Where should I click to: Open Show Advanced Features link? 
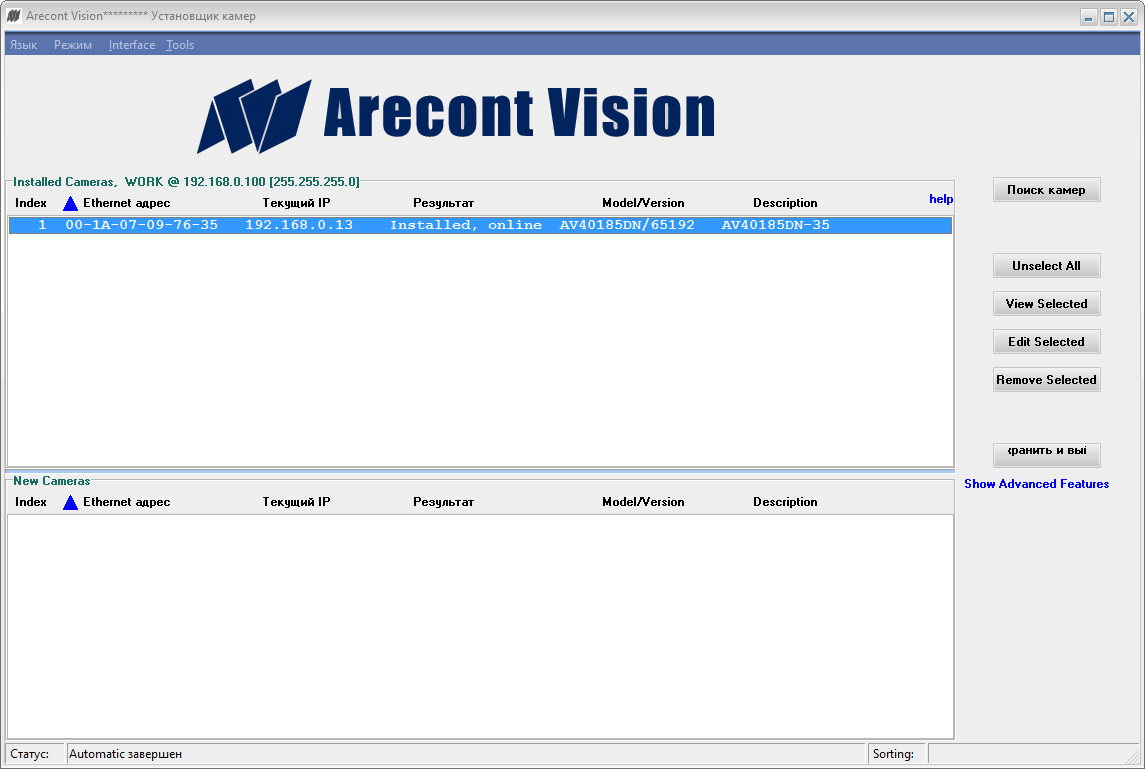pyautogui.click(x=1036, y=483)
